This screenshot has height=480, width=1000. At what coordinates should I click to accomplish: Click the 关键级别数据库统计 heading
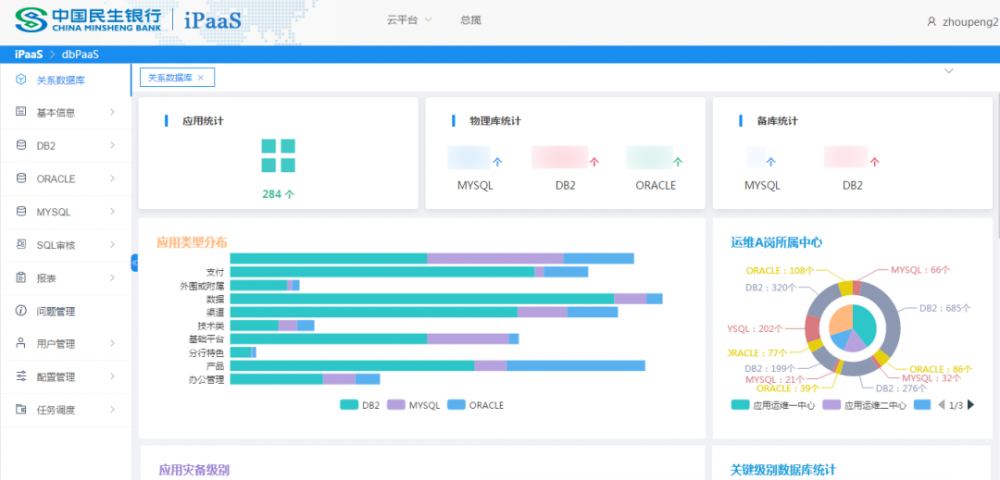[x=783, y=470]
